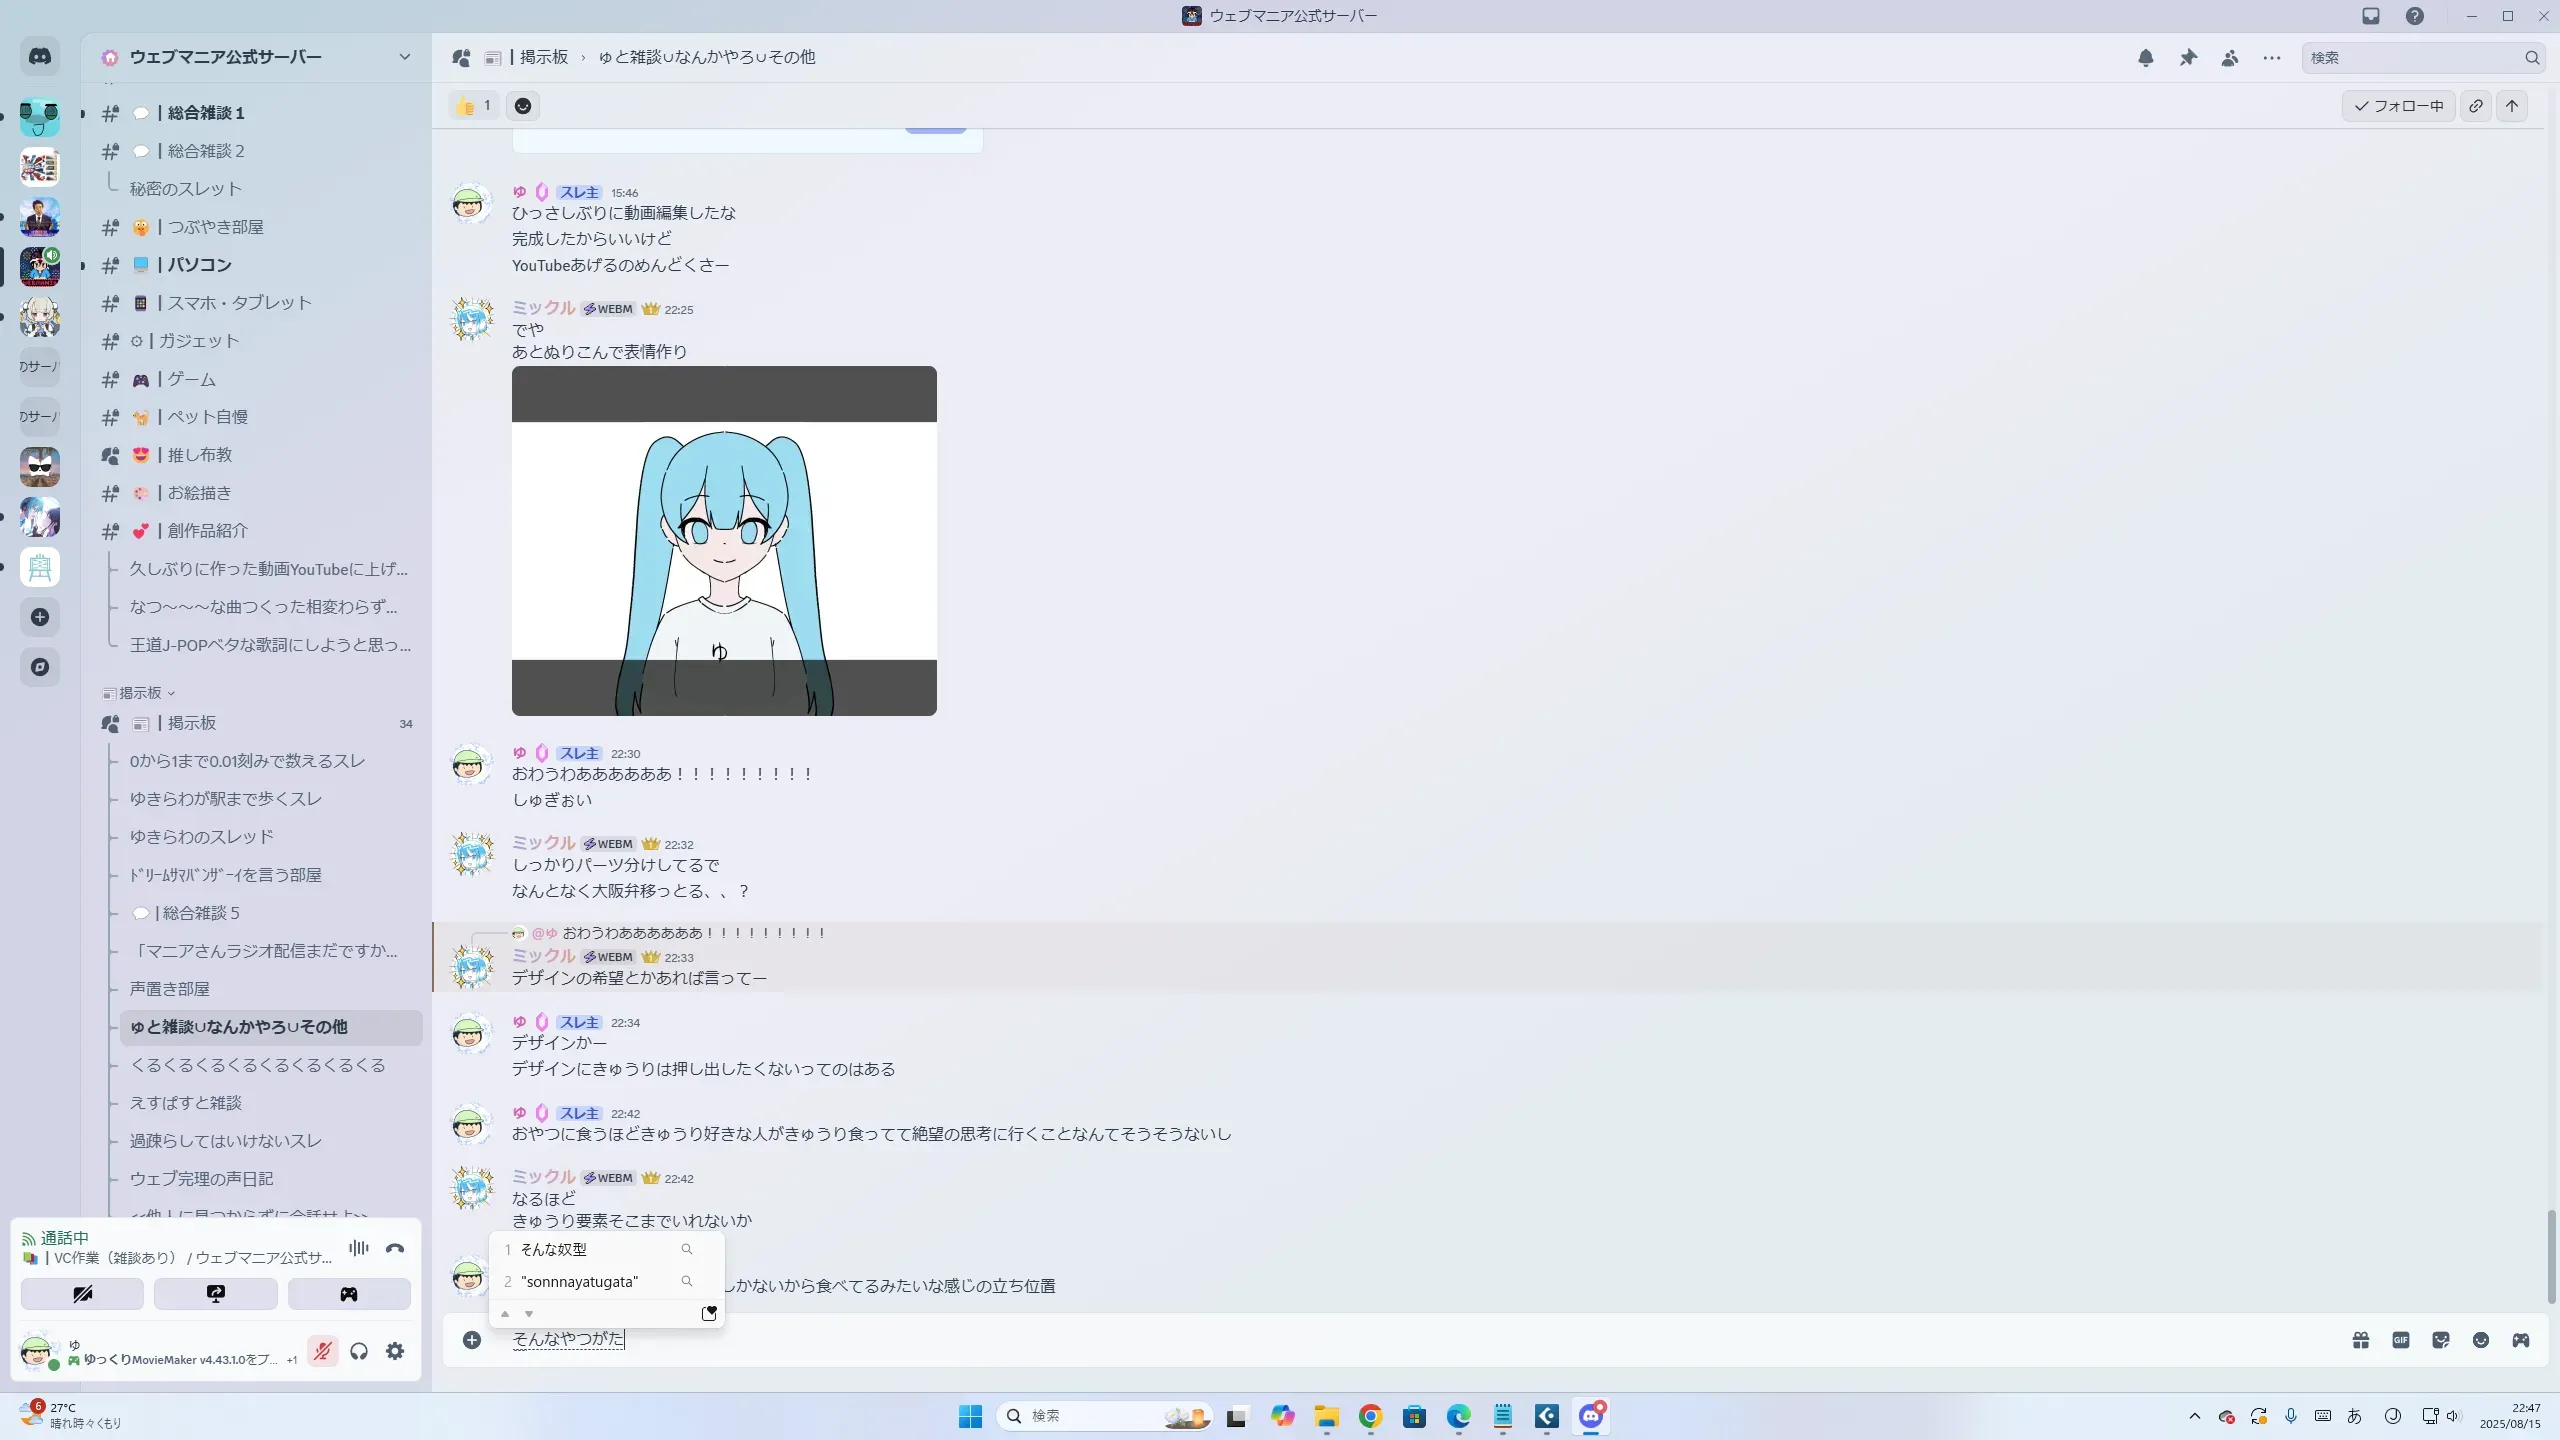2560x1440 pixels.
Task: Toggle headphone deafen button
Action: pyautogui.click(x=359, y=1351)
